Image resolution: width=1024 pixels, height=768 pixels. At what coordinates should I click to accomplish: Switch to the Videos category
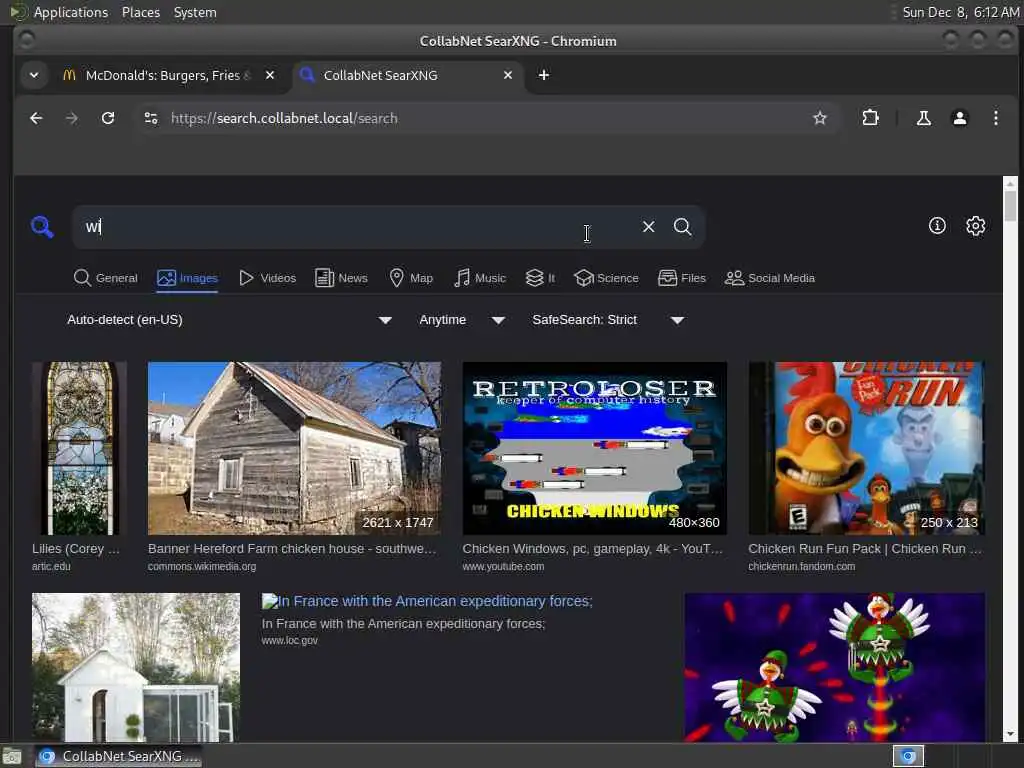[267, 278]
